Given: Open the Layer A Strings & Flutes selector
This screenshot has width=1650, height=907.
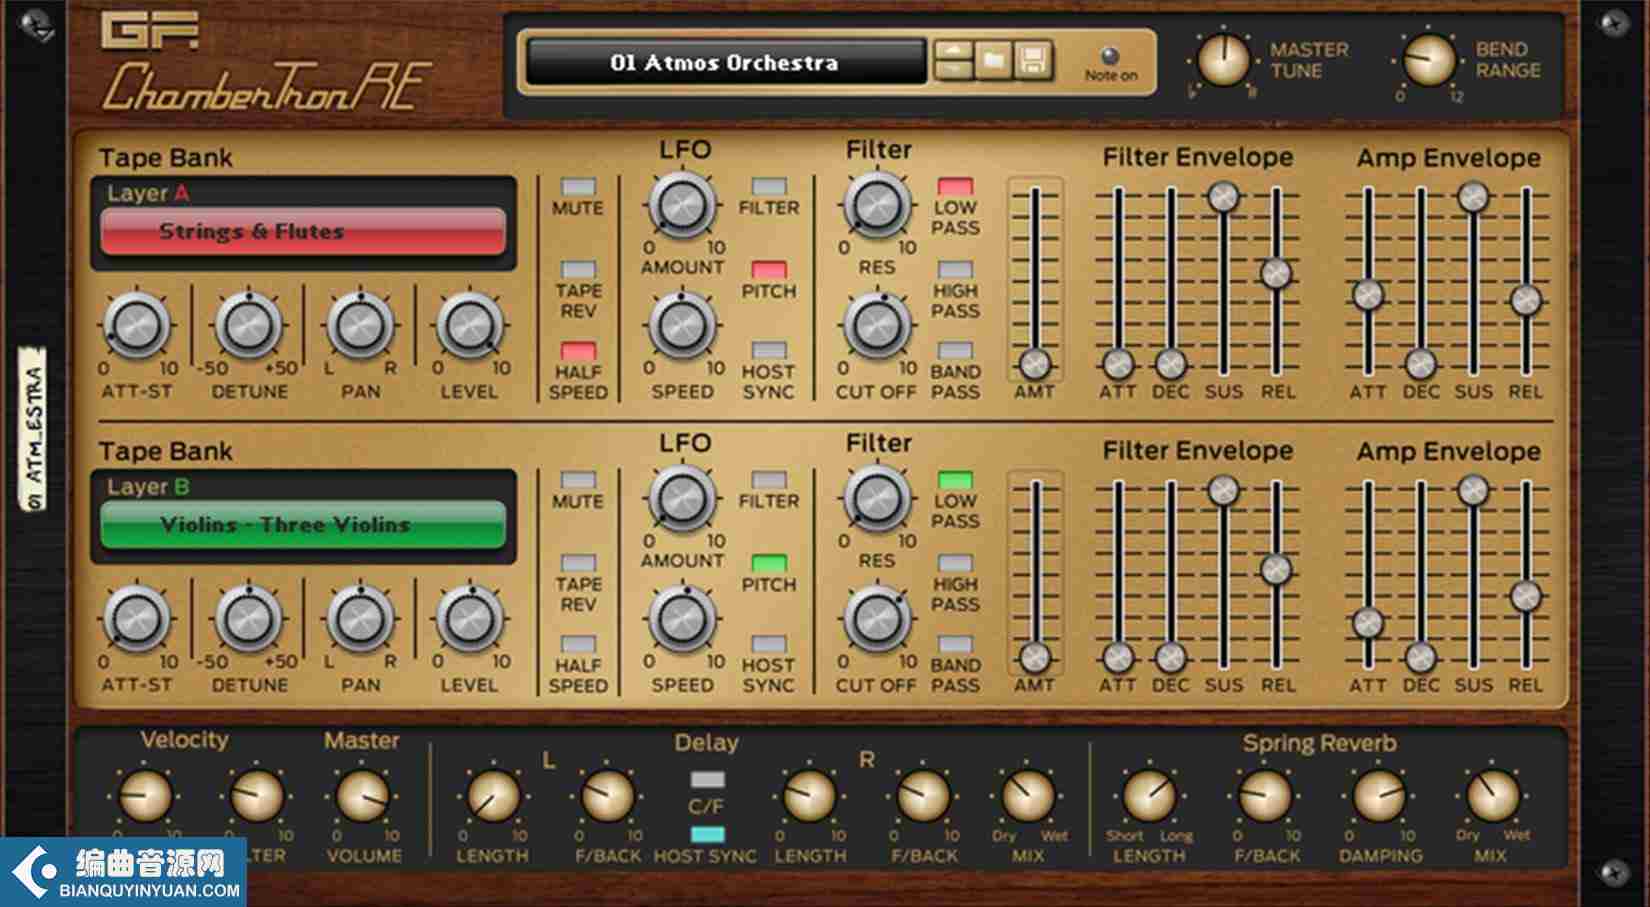Looking at the screenshot, I should pos(303,232).
